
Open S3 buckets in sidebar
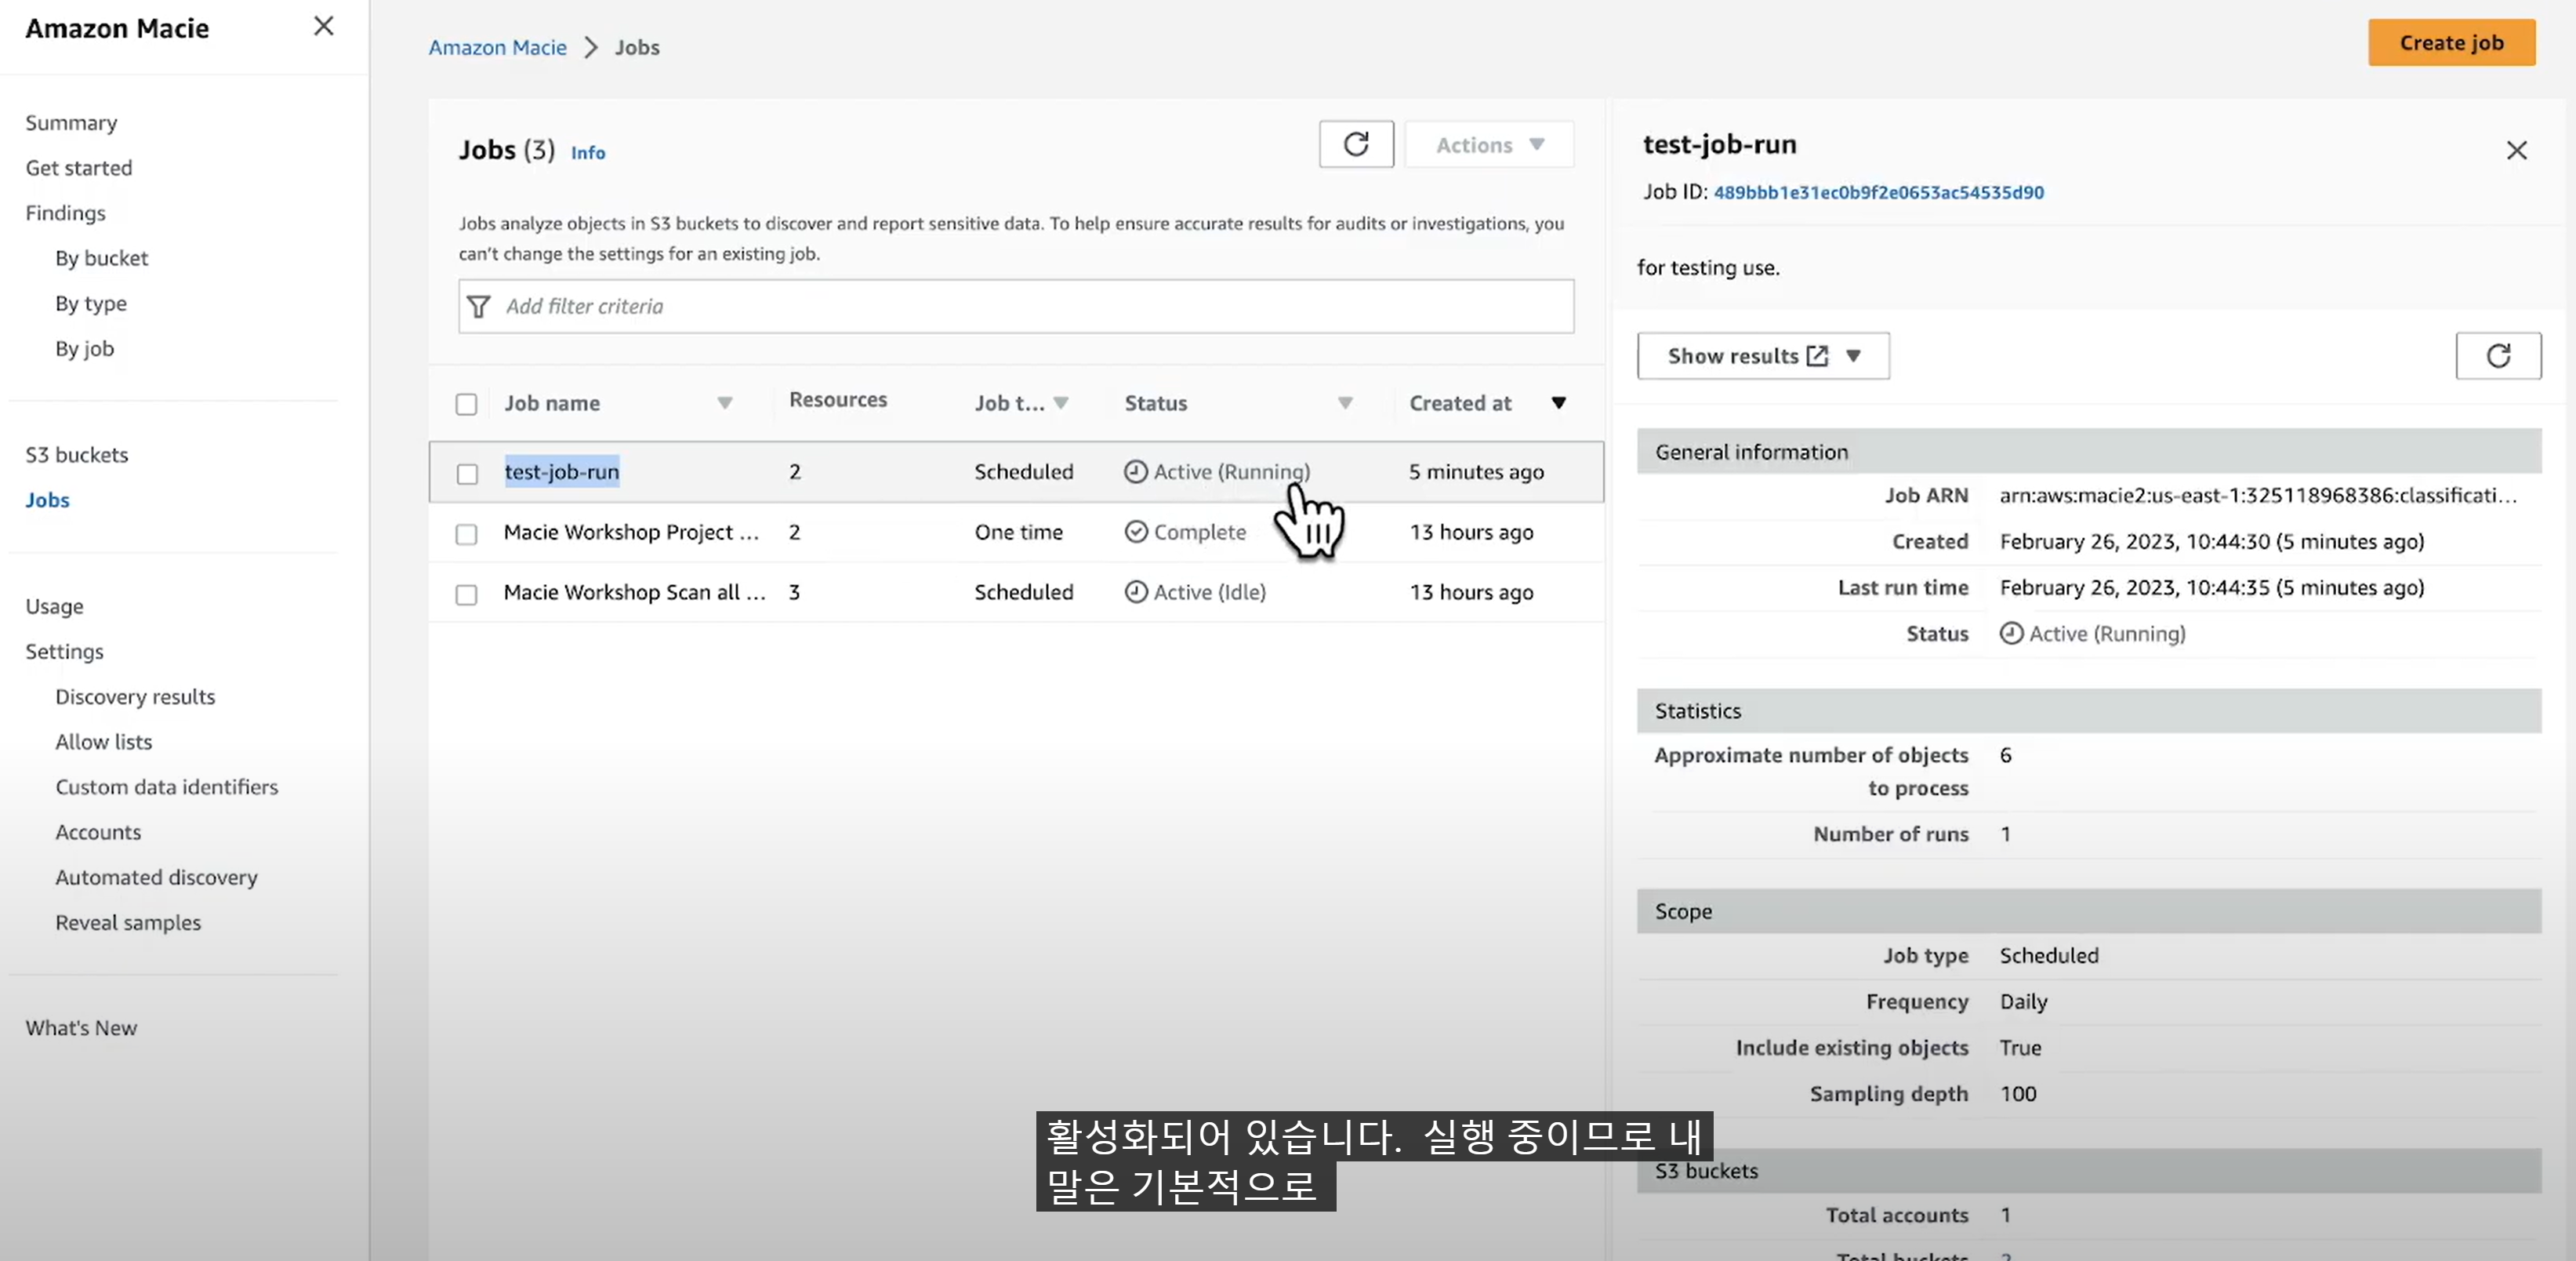tap(77, 455)
